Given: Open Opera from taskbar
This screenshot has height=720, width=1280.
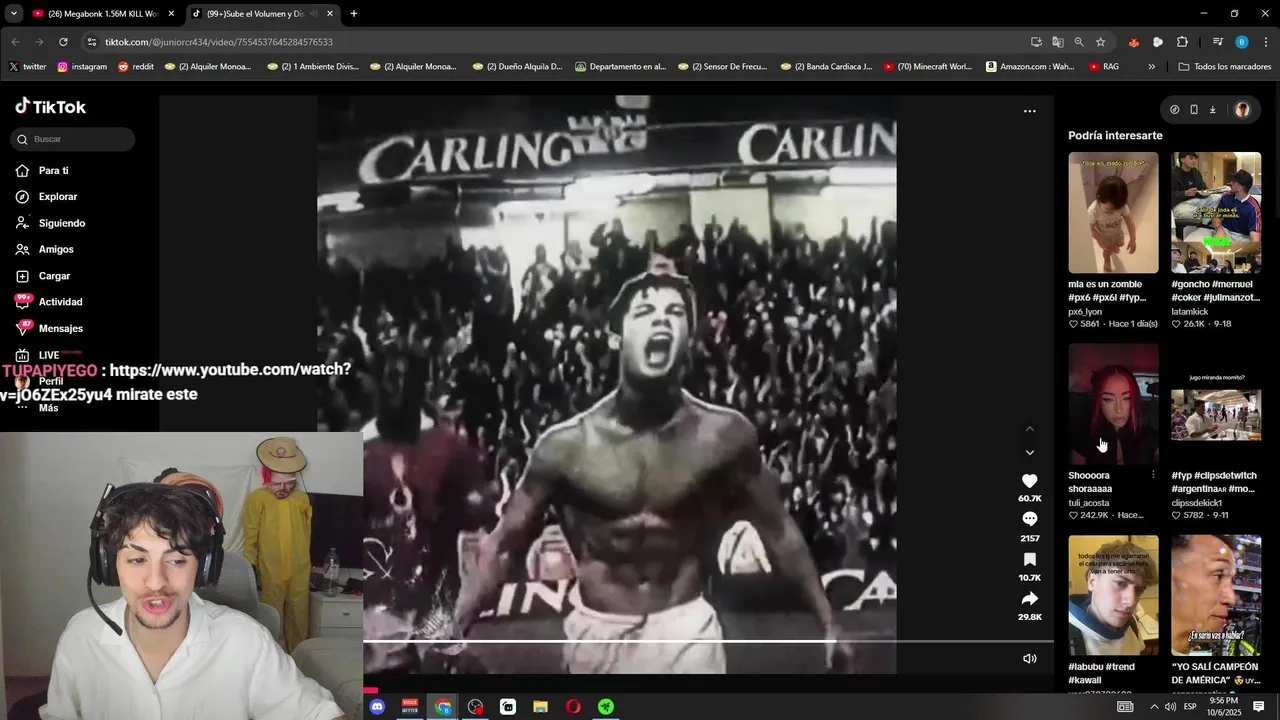Looking at the screenshot, I should (x=573, y=707).
